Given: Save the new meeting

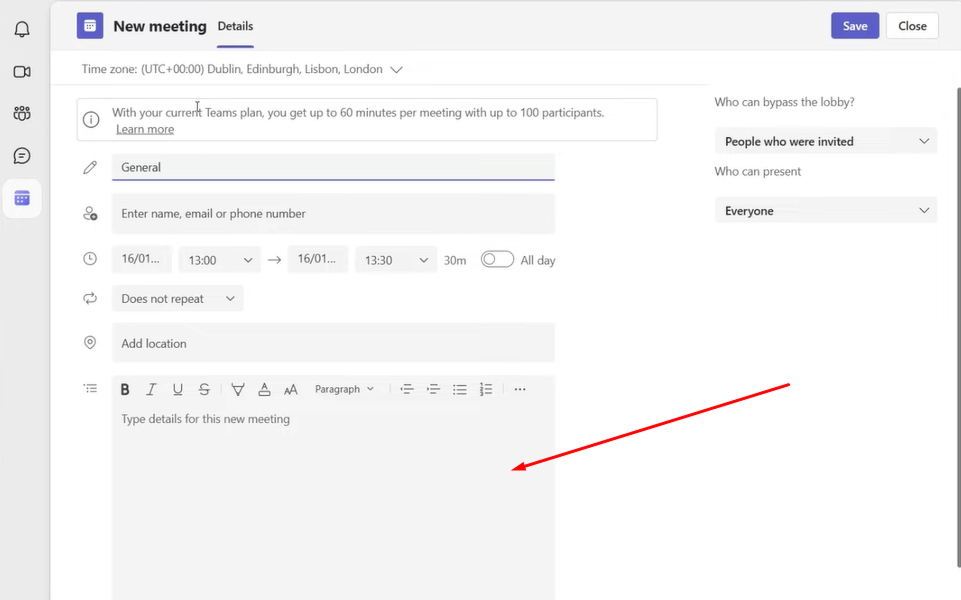Looking at the screenshot, I should click(854, 26).
